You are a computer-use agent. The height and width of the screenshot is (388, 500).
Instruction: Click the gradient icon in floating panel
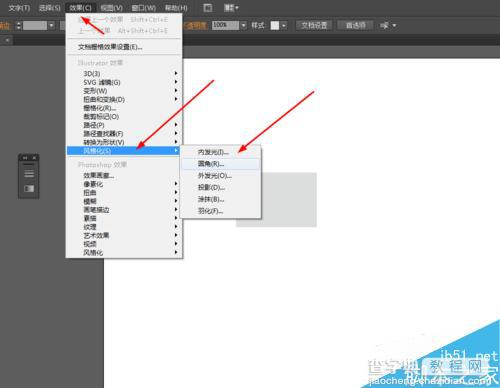(29, 189)
